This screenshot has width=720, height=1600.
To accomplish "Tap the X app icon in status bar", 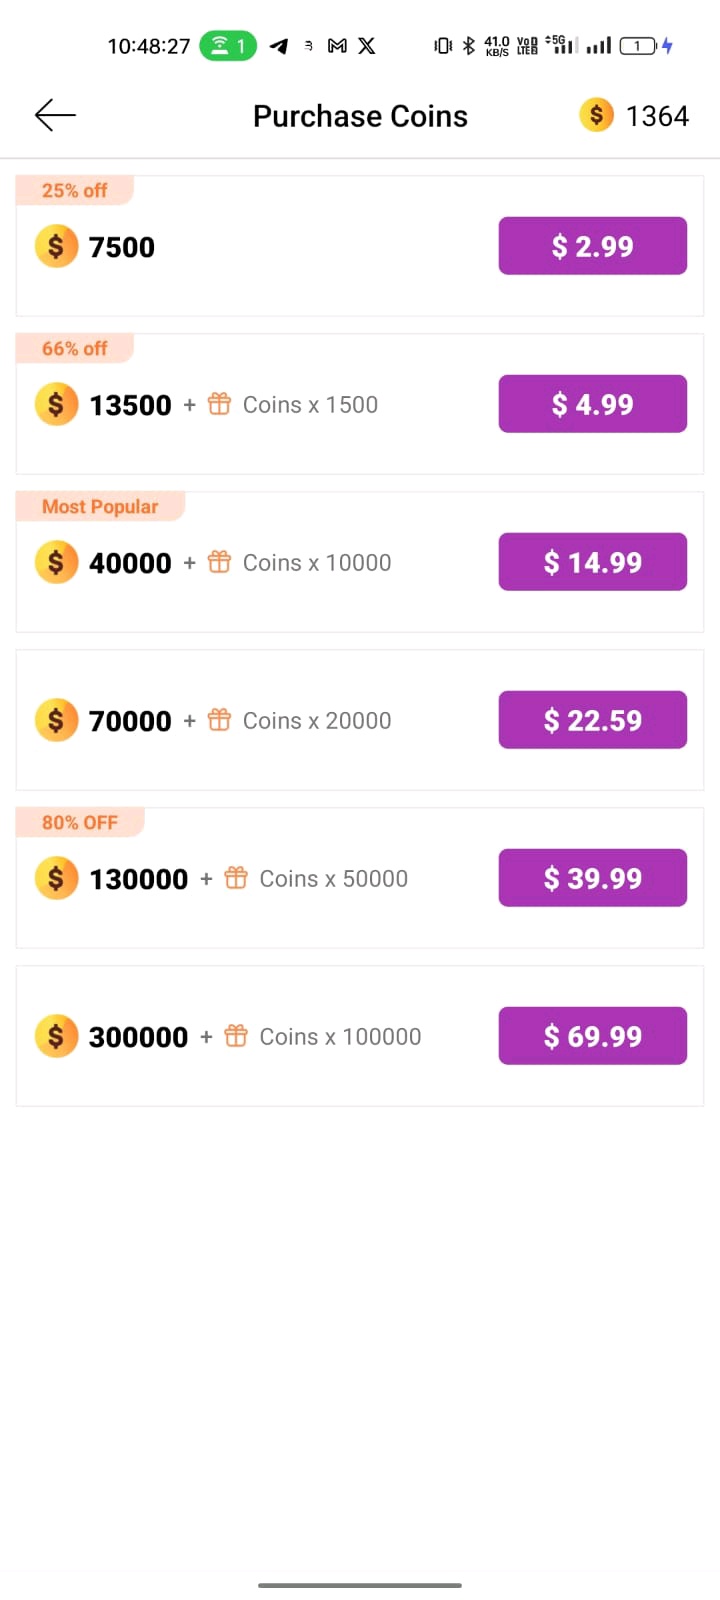I will pyautogui.click(x=367, y=46).
